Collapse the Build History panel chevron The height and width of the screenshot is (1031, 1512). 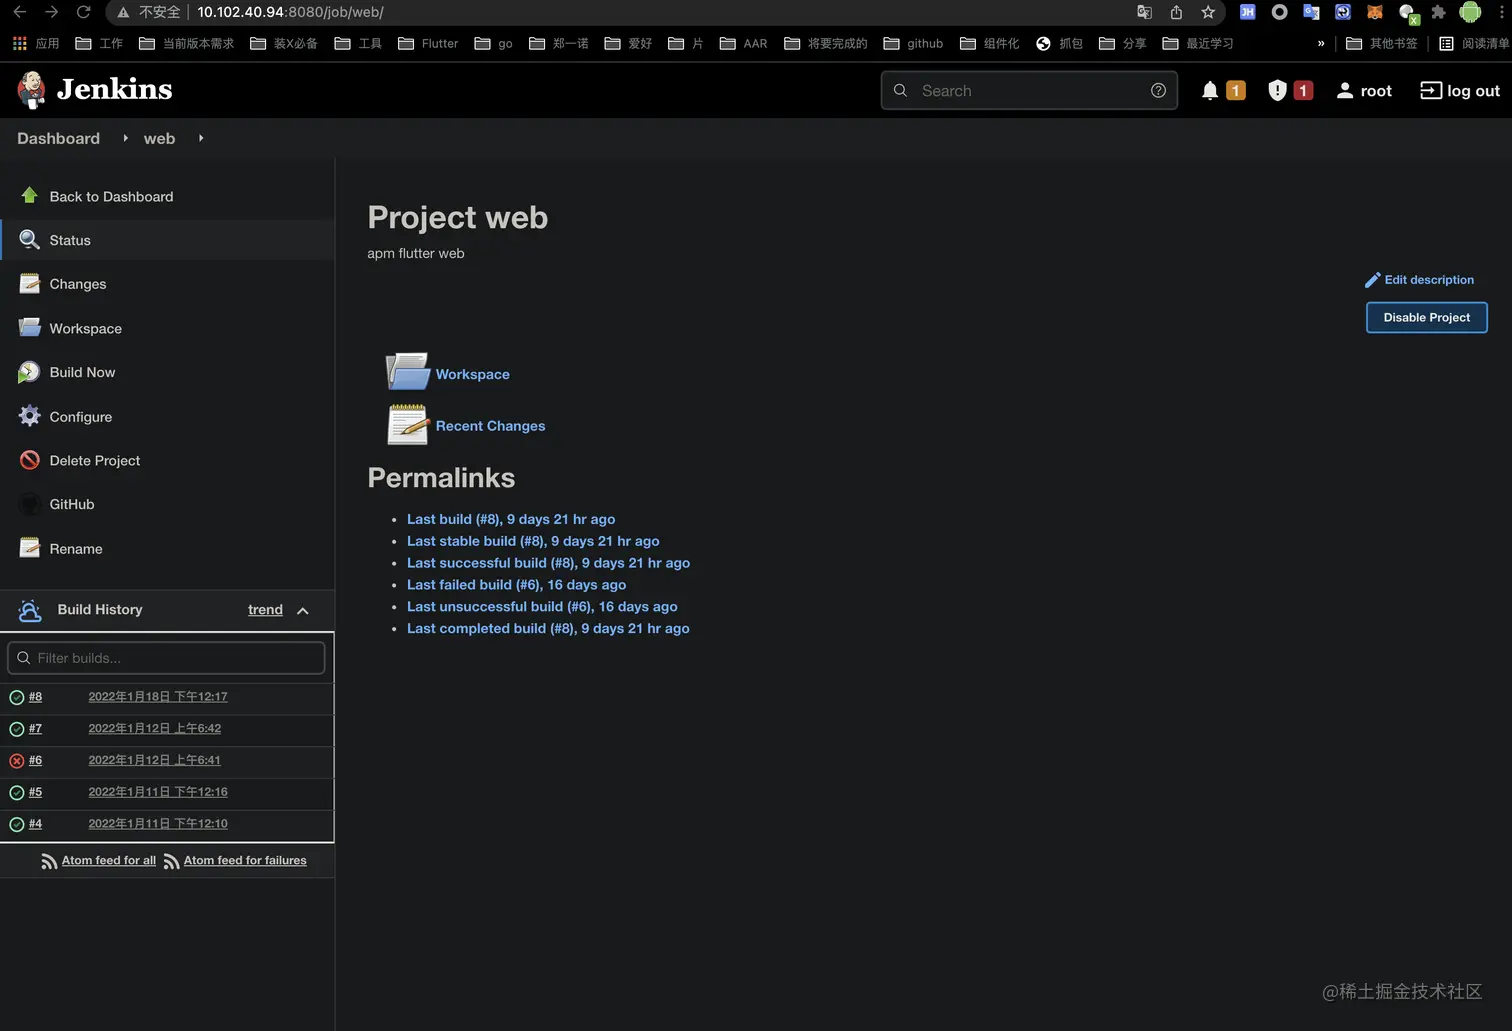pyautogui.click(x=303, y=610)
